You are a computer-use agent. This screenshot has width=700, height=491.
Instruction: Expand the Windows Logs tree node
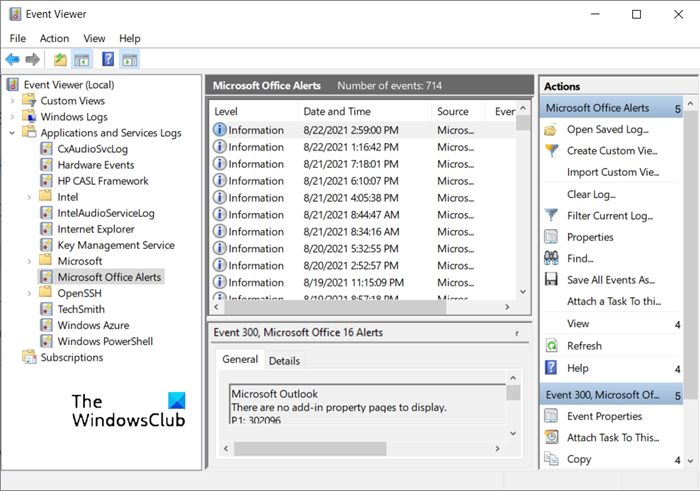click(x=13, y=117)
